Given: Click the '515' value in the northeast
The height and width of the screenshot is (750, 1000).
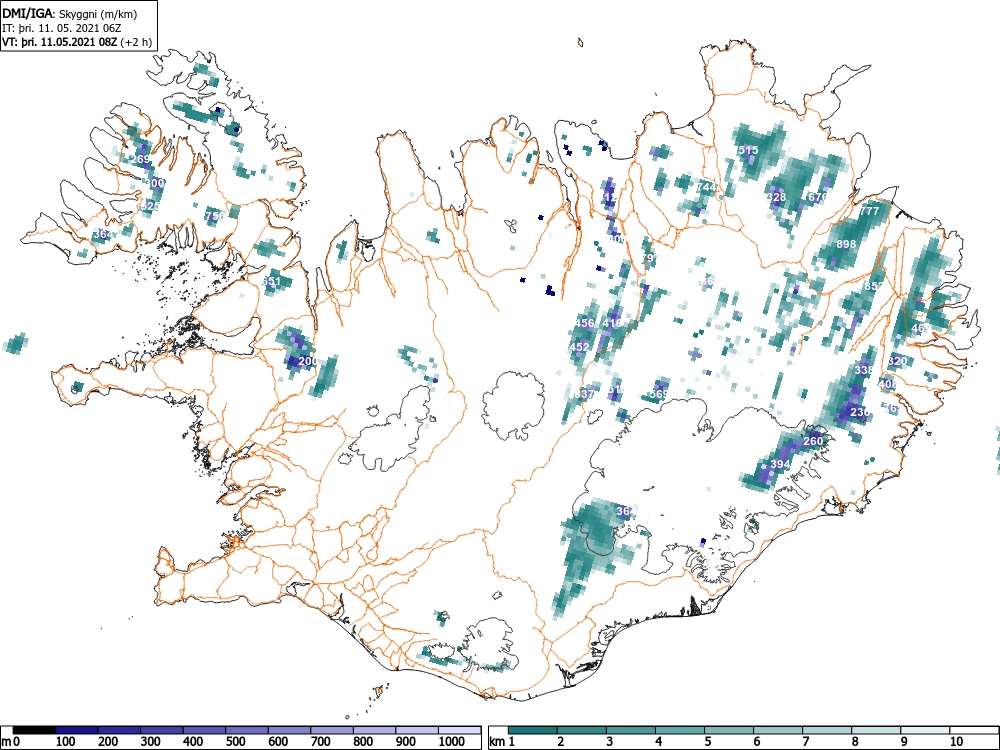Looking at the screenshot, I should 748,151.
